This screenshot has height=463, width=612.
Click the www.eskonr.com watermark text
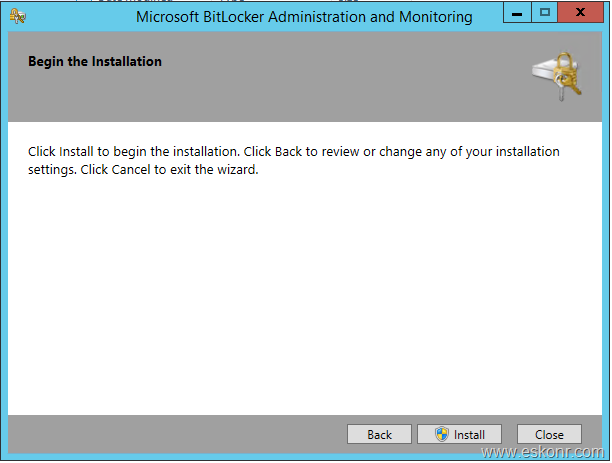pyautogui.click(x=542, y=454)
